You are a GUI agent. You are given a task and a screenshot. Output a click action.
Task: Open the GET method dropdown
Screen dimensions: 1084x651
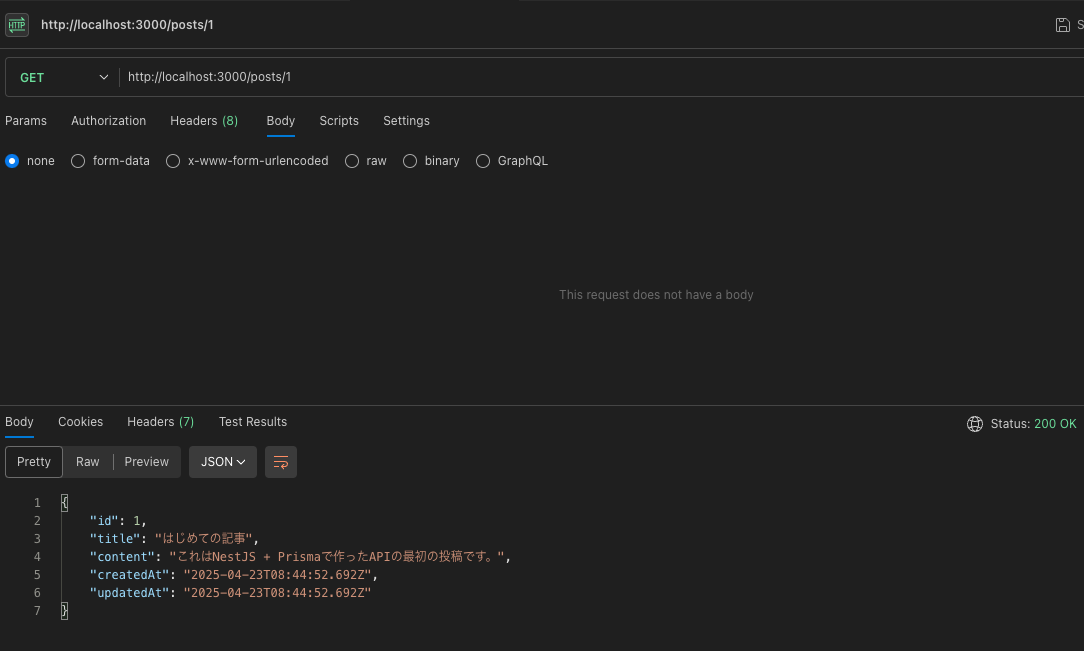coord(63,77)
